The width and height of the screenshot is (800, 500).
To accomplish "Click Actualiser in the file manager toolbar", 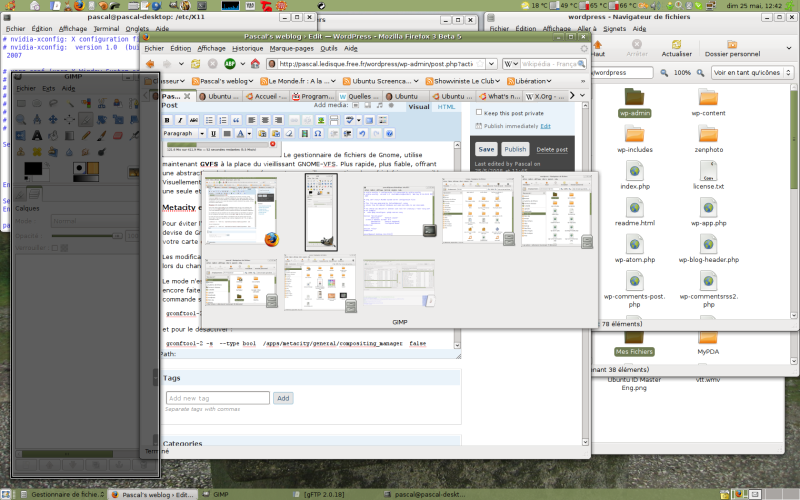I will point(677,48).
